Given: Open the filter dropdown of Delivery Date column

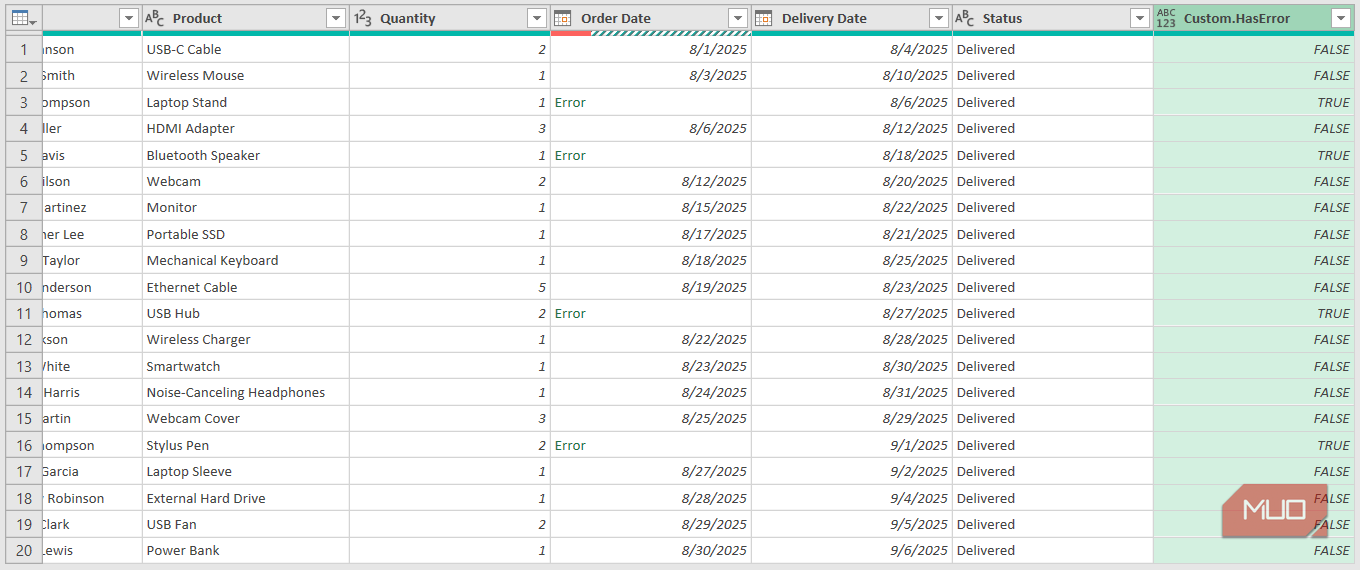Looking at the screenshot, I should [939, 18].
